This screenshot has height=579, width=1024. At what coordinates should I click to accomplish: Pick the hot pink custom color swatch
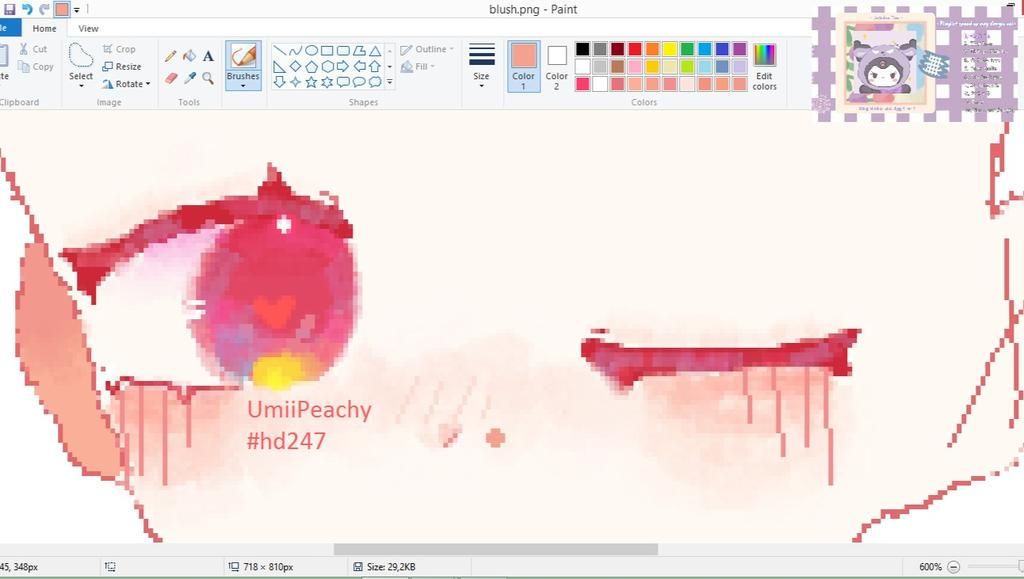coord(583,84)
